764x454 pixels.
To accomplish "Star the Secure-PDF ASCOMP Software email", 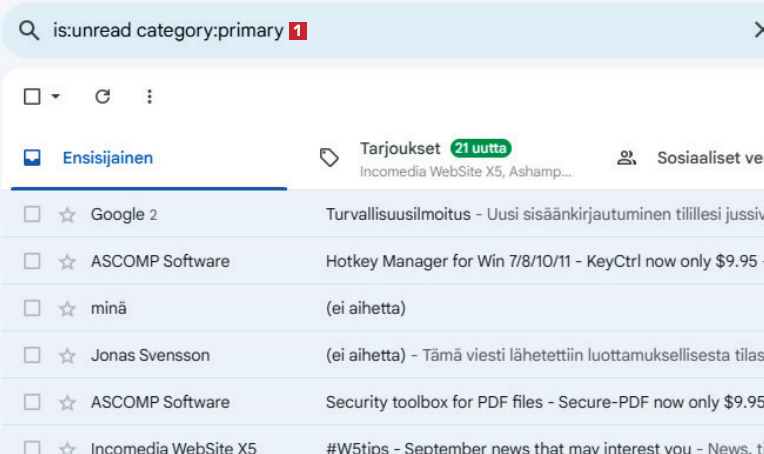I will pyautogui.click(x=67, y=403).
